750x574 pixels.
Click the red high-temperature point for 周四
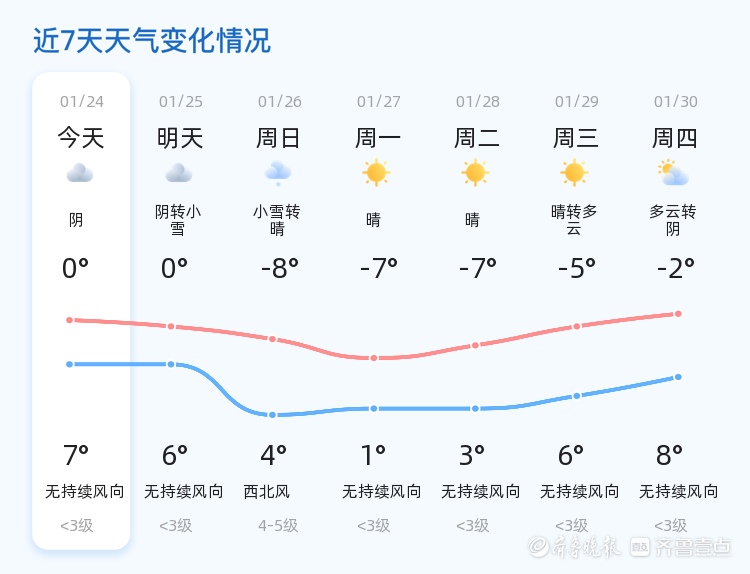(x=678, y=314)
